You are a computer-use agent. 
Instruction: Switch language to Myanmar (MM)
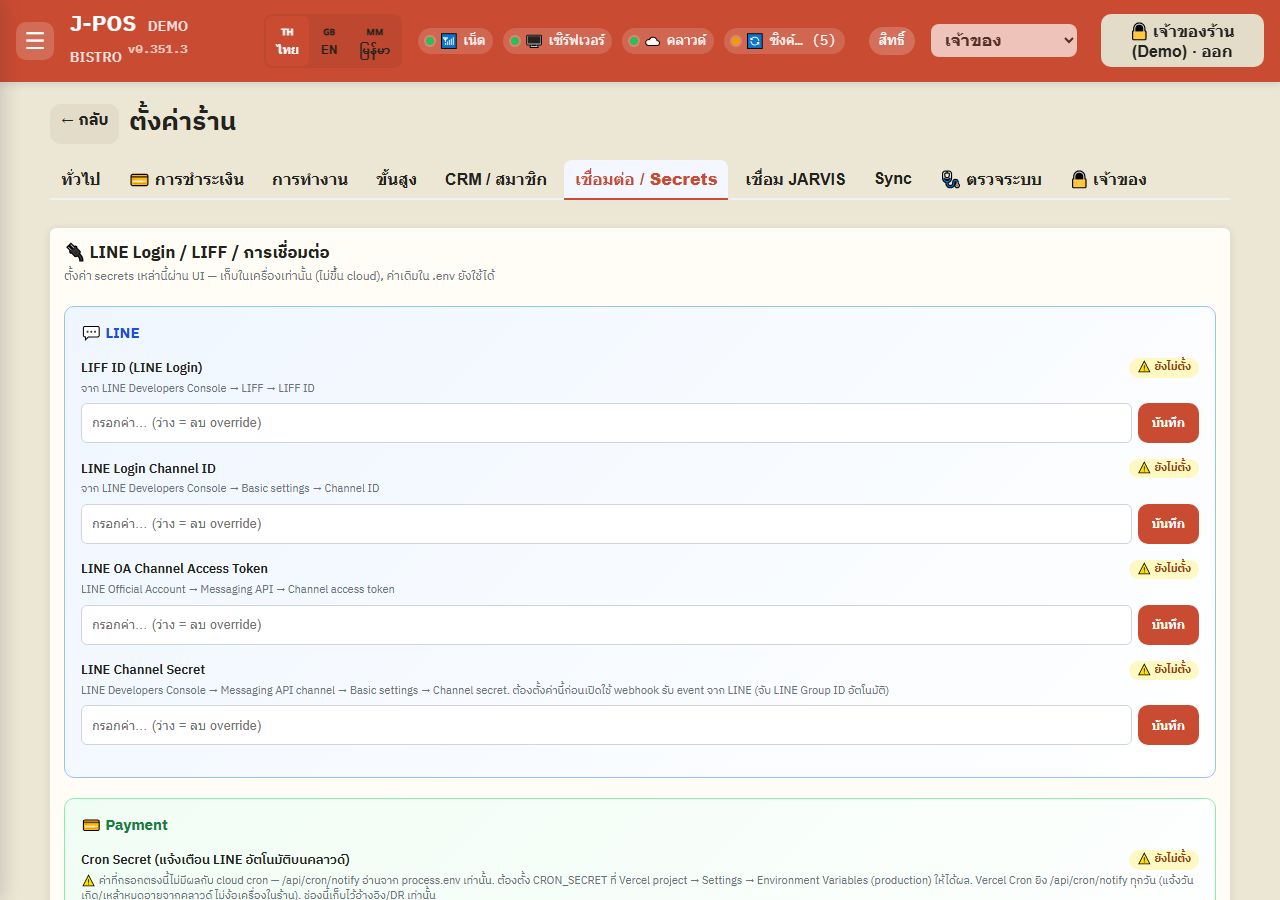pyautogui.click(x=375, y=41)
